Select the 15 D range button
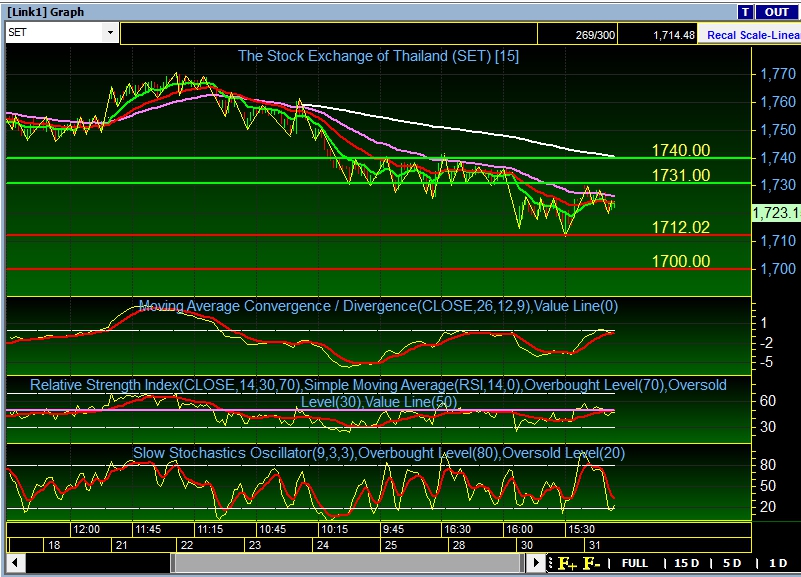The width and height of the screenshot is (801, 577). 686,563
